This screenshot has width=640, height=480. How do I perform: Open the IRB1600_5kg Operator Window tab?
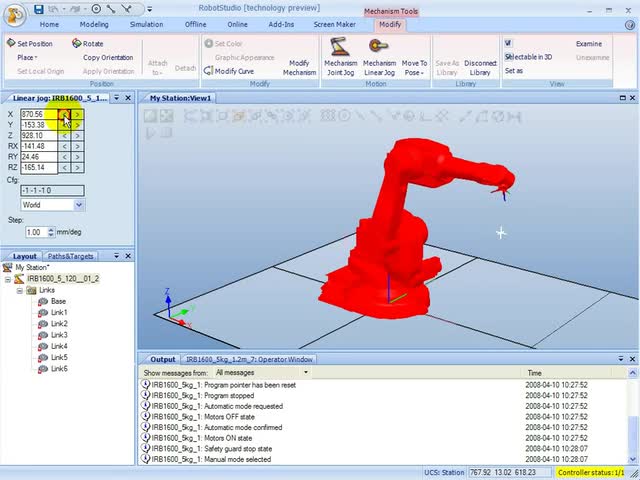click(x=249, y=360)
